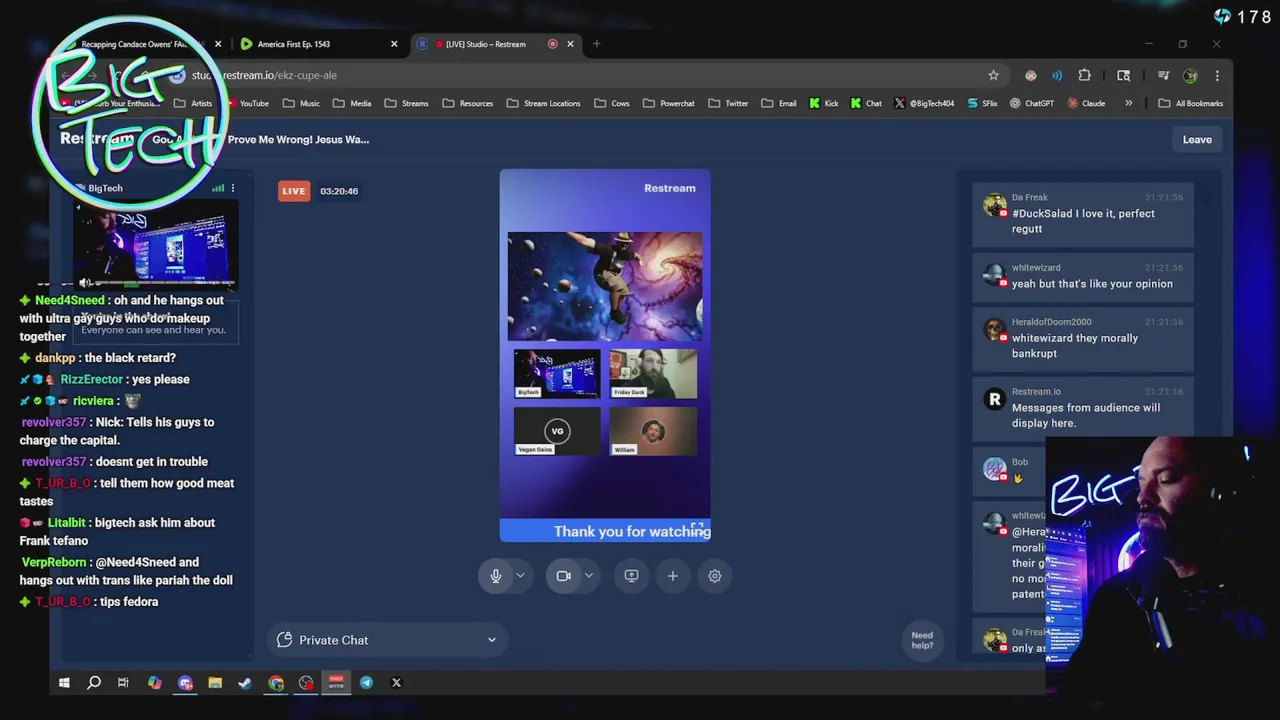Open the @BigTech404 X bookmark
Image resolution: width=1280 pixels, height=720 pixels.
point(924,103)
